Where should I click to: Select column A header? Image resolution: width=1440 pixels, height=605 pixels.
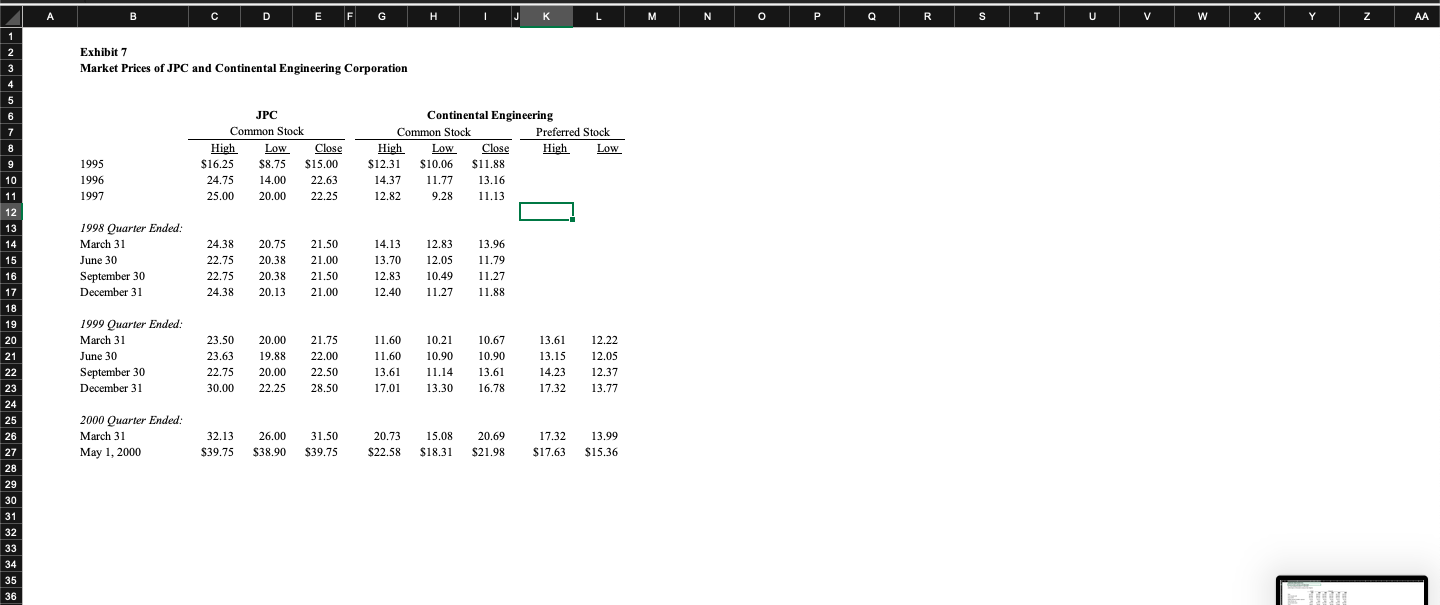50,16
